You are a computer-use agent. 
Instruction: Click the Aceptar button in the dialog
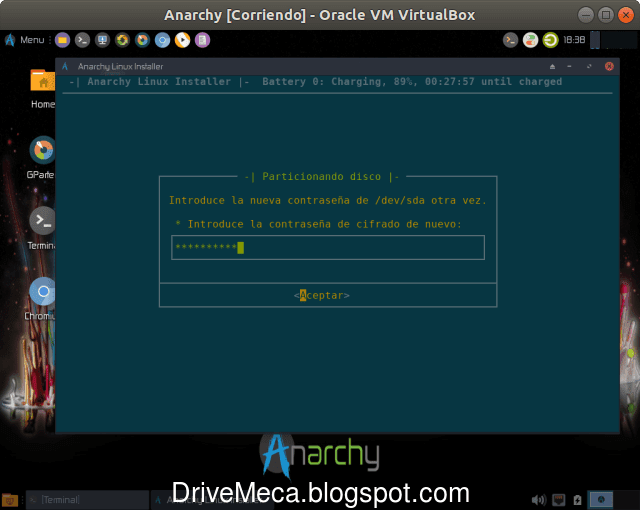pyautogui.click(x=322, y=295)
